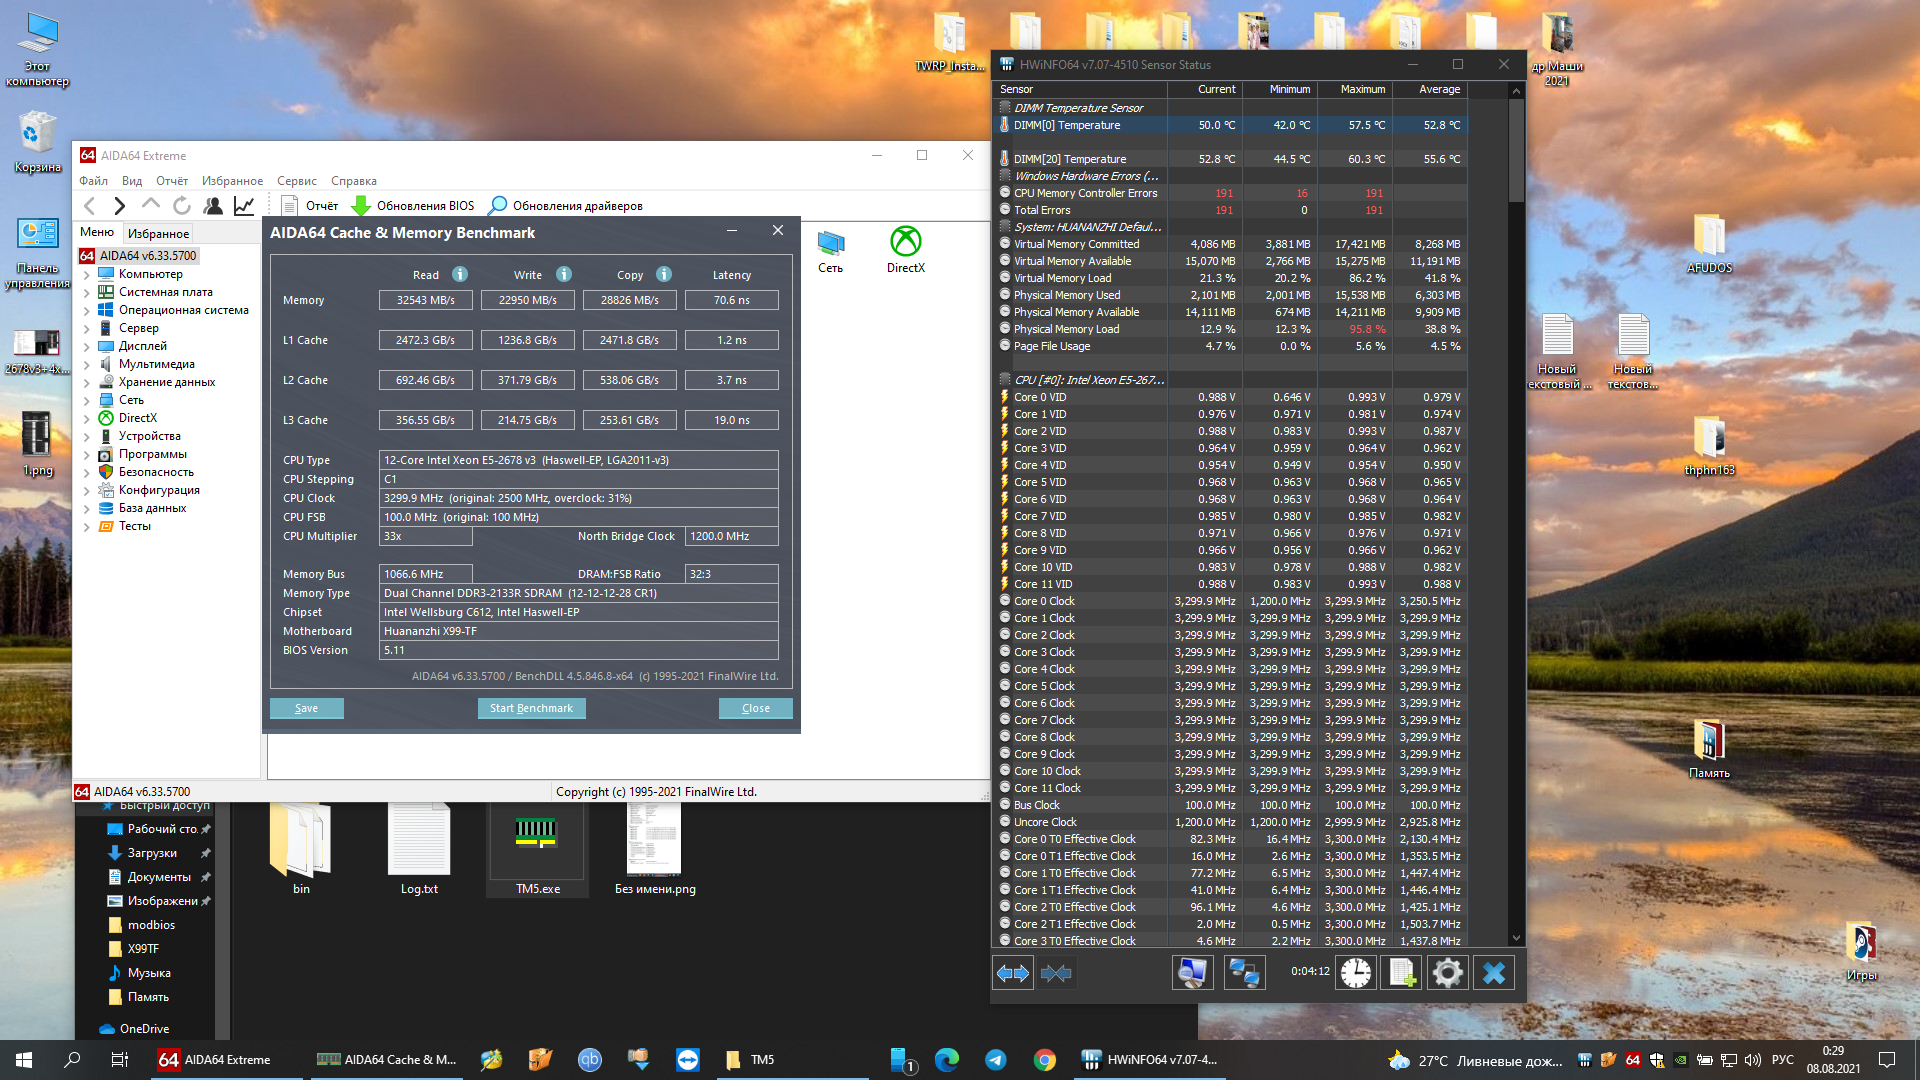The height and width of the screenshot is (1080, 1920).
Task: Click HWiNFO expand columns arrows icon
Action: pos(1012,972)
